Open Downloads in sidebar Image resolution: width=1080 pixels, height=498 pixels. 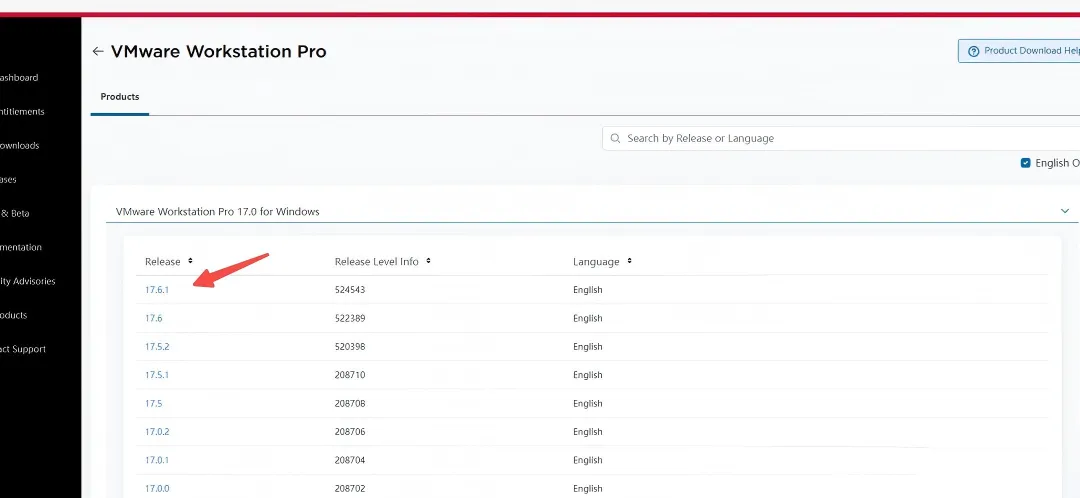[x=19, y=145]
